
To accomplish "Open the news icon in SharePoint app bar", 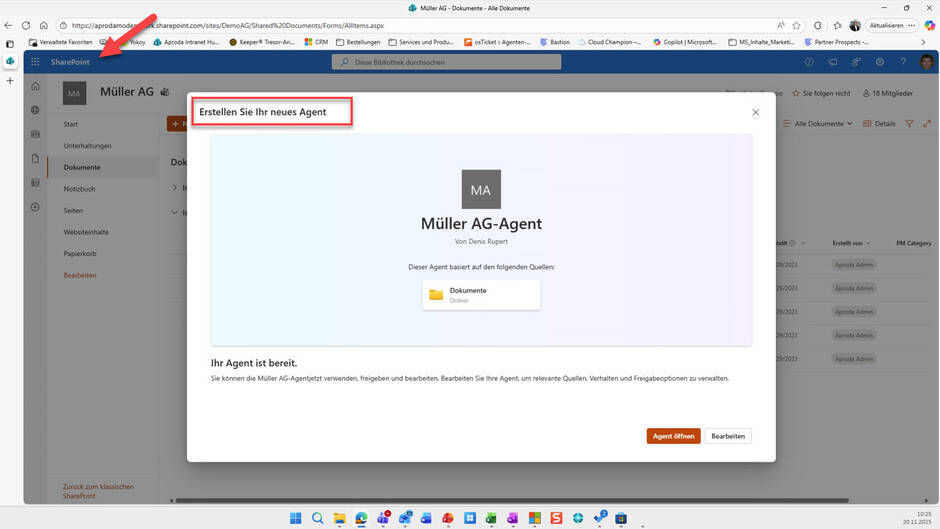I will (x=35, y=134).
